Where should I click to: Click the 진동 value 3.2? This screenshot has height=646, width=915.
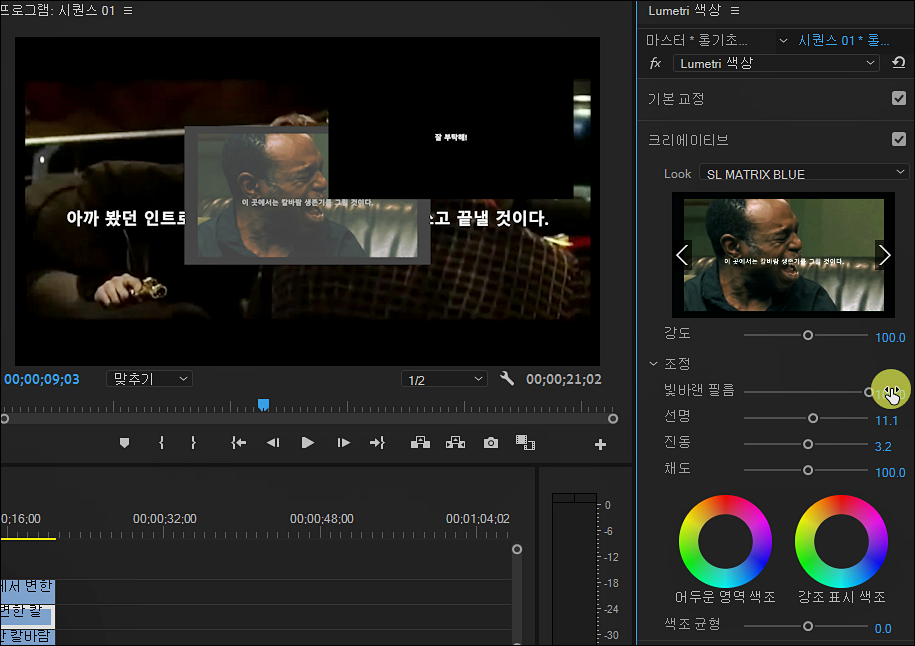(x=883, y=446)
